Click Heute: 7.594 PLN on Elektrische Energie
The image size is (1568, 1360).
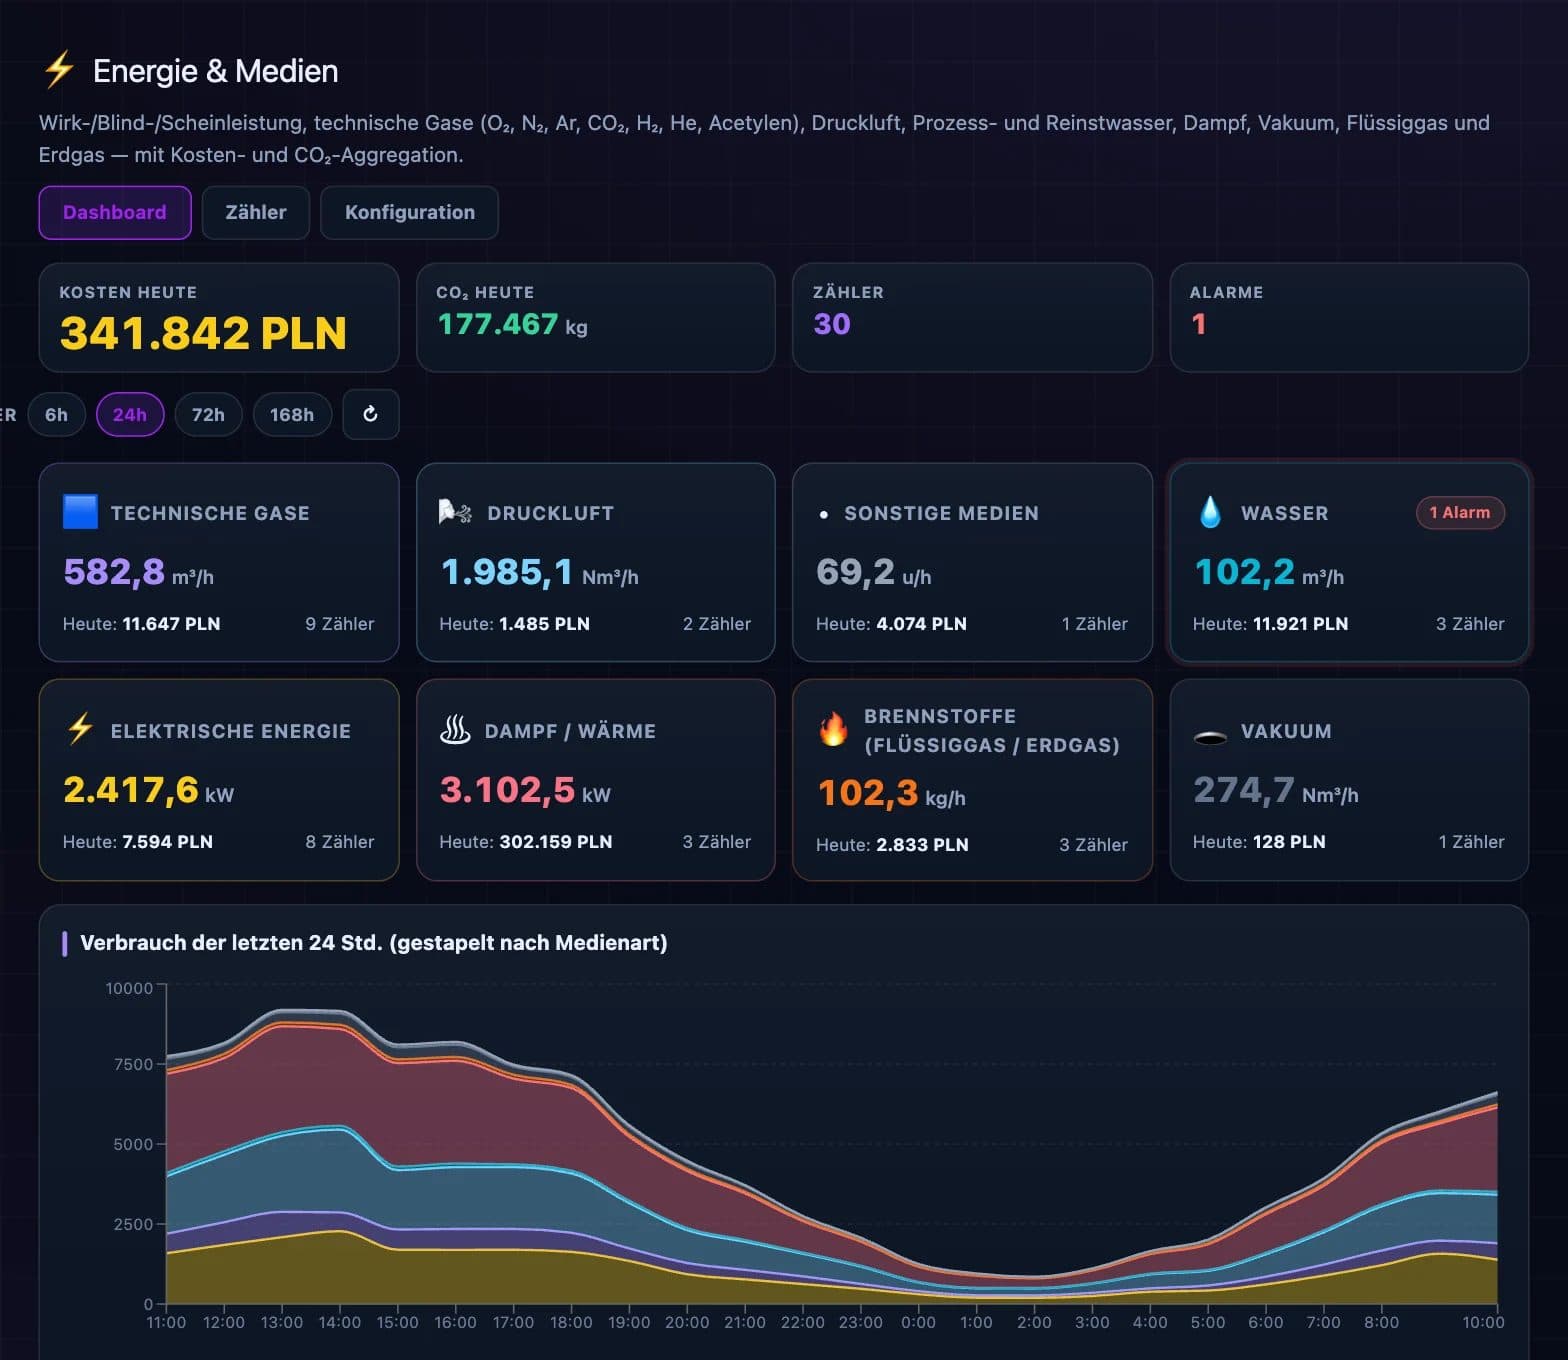point(137,842)
